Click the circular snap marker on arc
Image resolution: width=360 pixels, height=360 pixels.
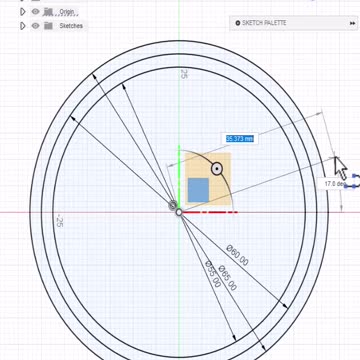(217, 169)
